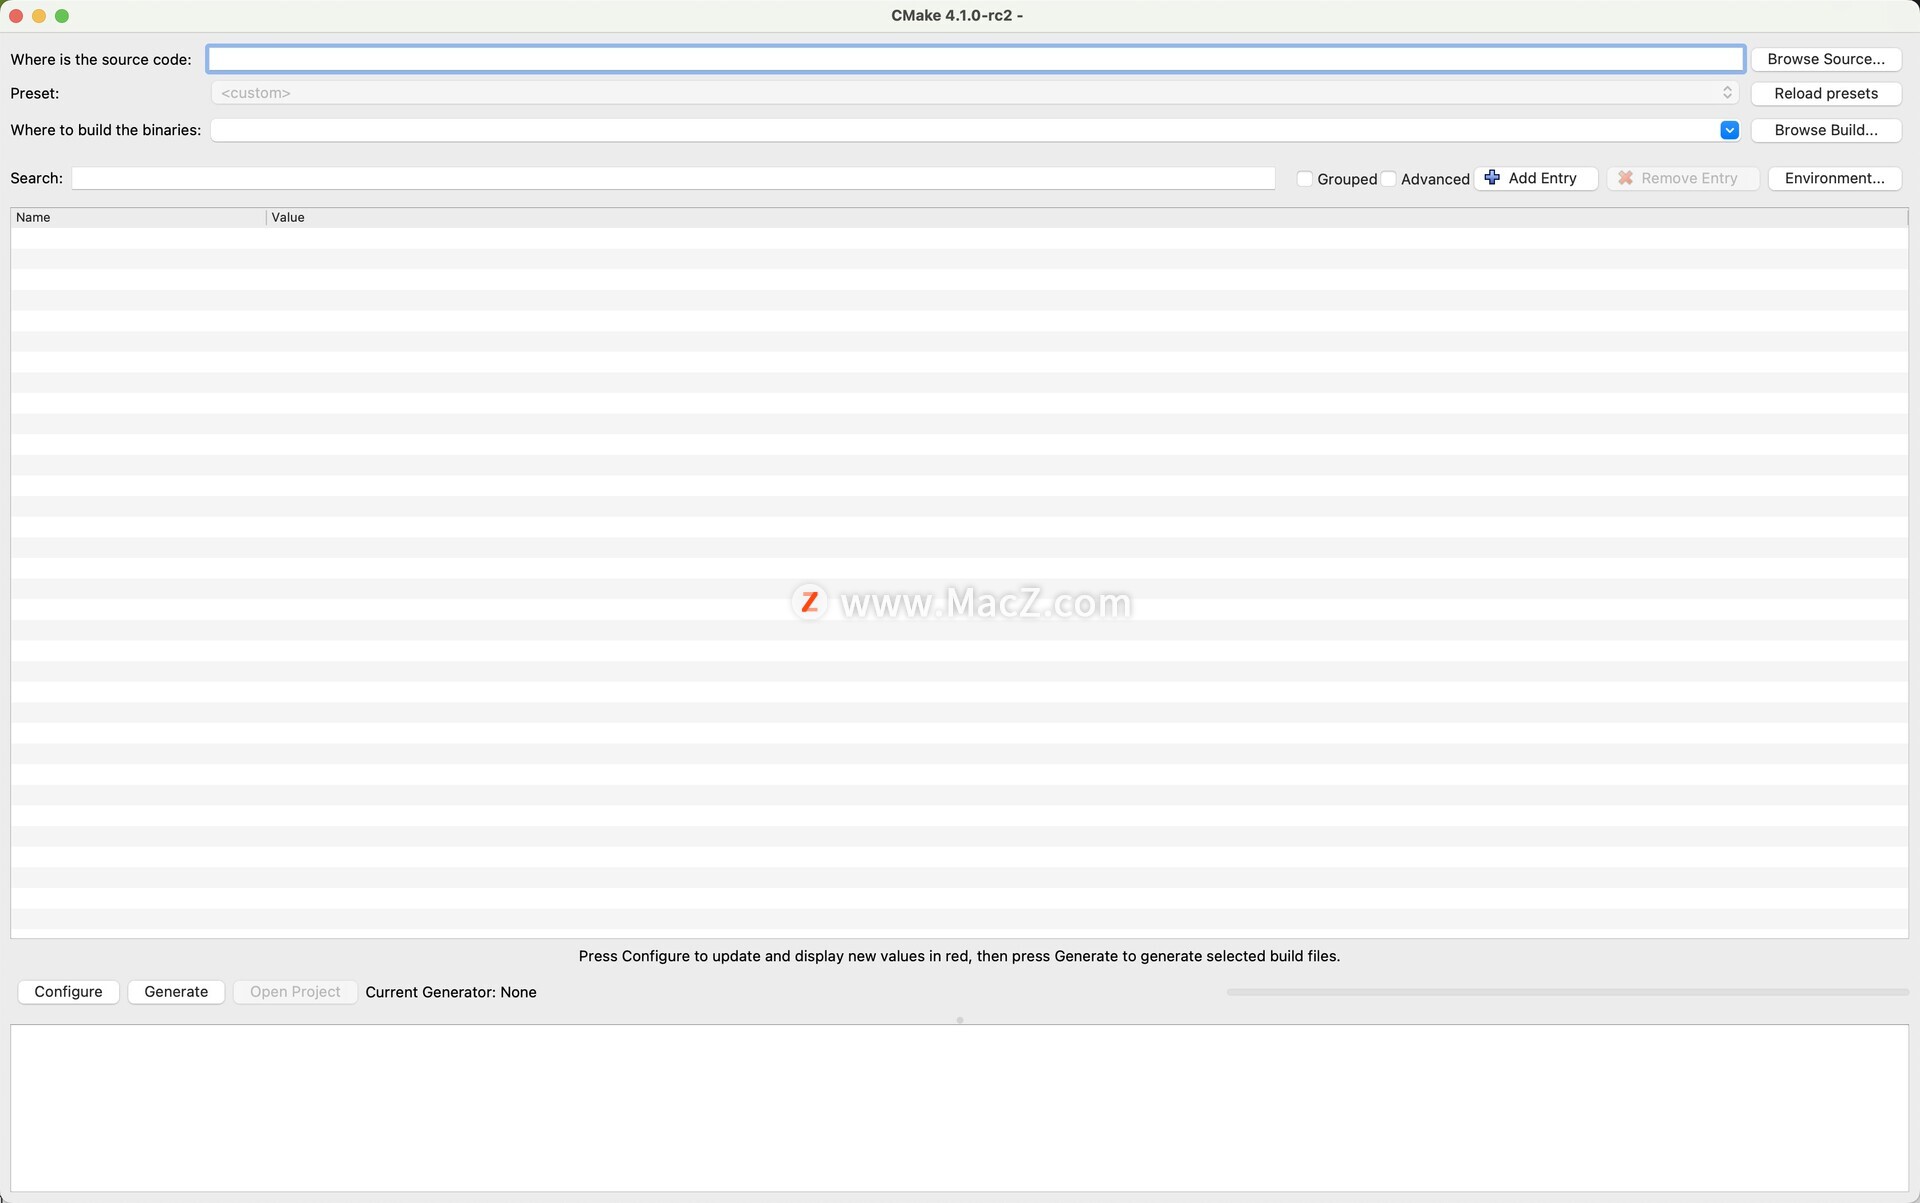Click the 'Where to build the binaries:' label
The width and height of the screenshot is (1920, 1203).
point(106,130)
